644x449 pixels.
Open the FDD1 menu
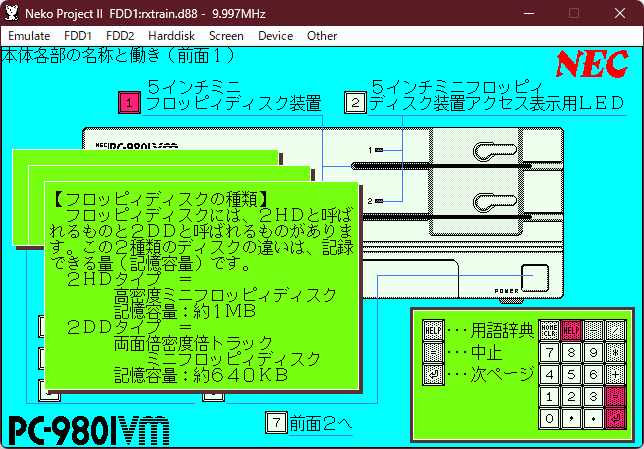tap(78, 36)
